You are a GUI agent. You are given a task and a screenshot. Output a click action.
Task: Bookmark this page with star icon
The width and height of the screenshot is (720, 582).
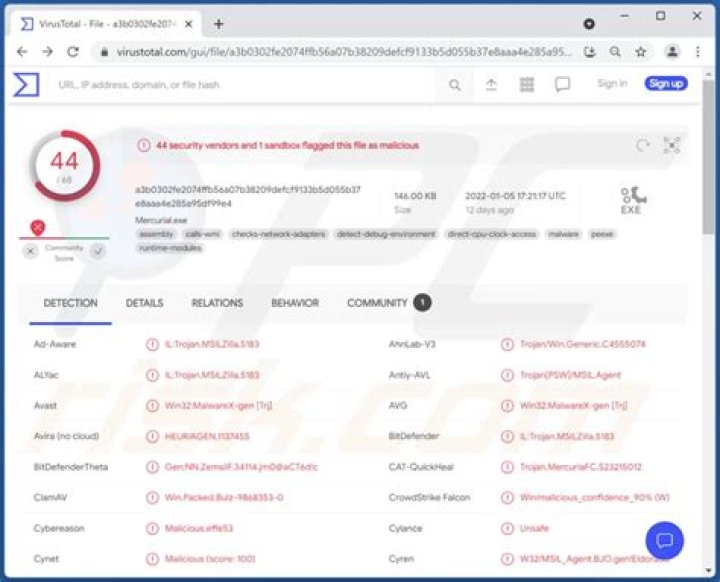pyautogui.click(x=640, y=51)
